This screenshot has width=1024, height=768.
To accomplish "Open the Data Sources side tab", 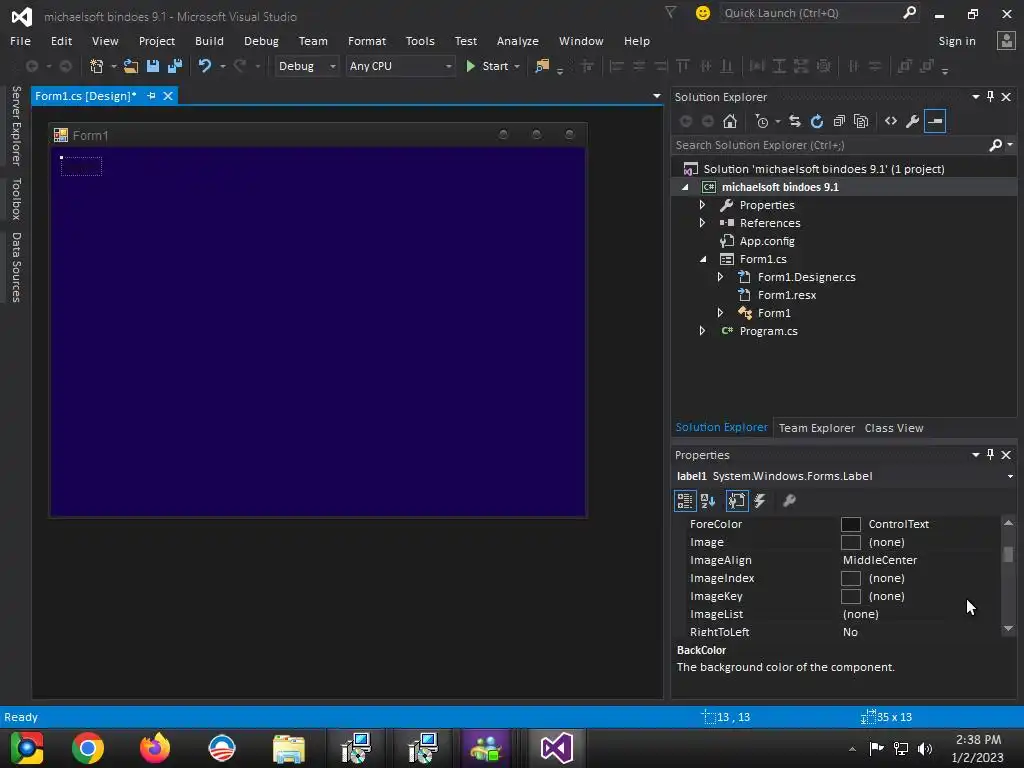I will pos(16,267).
